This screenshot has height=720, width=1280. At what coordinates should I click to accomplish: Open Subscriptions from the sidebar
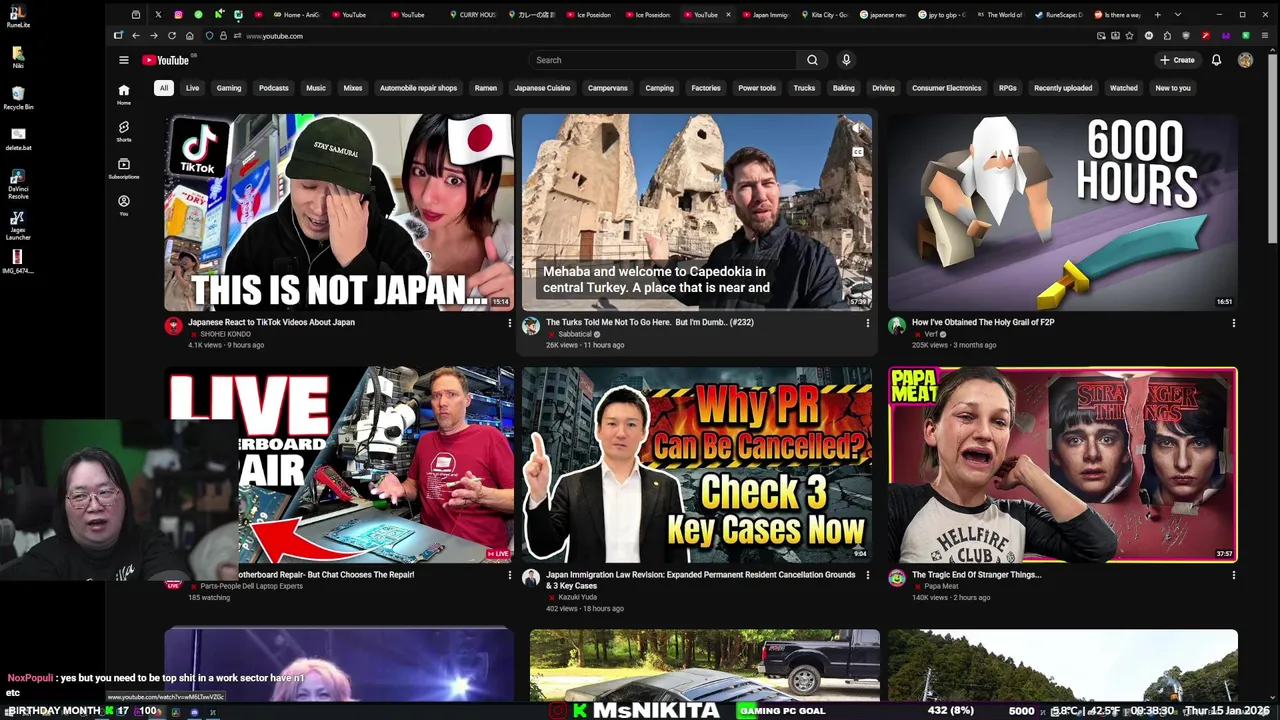[124, 168]
